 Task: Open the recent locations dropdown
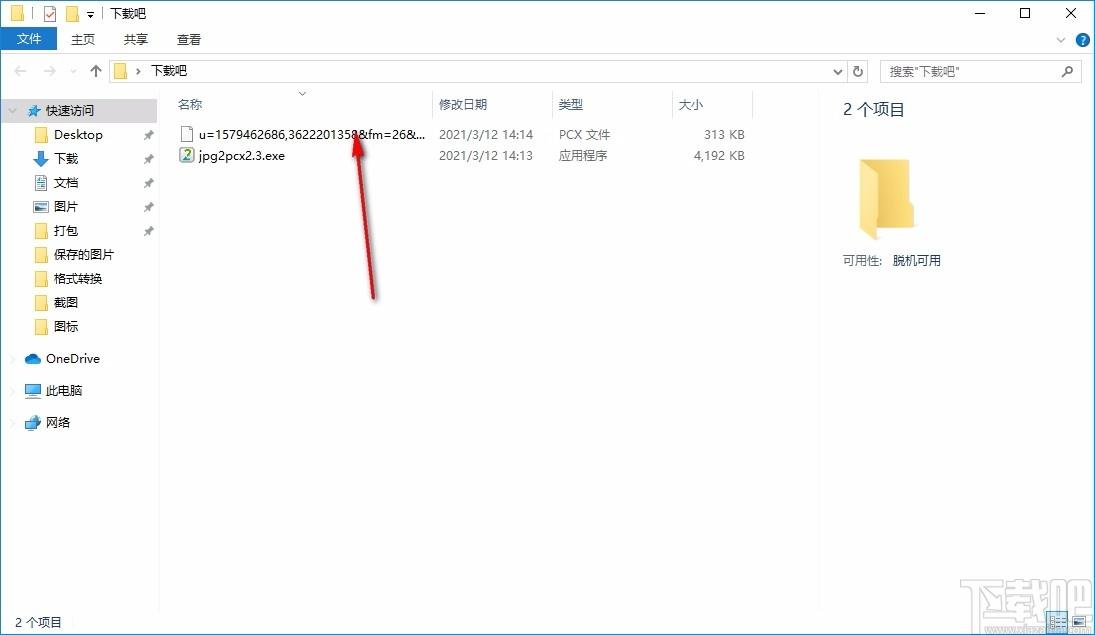coord(73,71)
